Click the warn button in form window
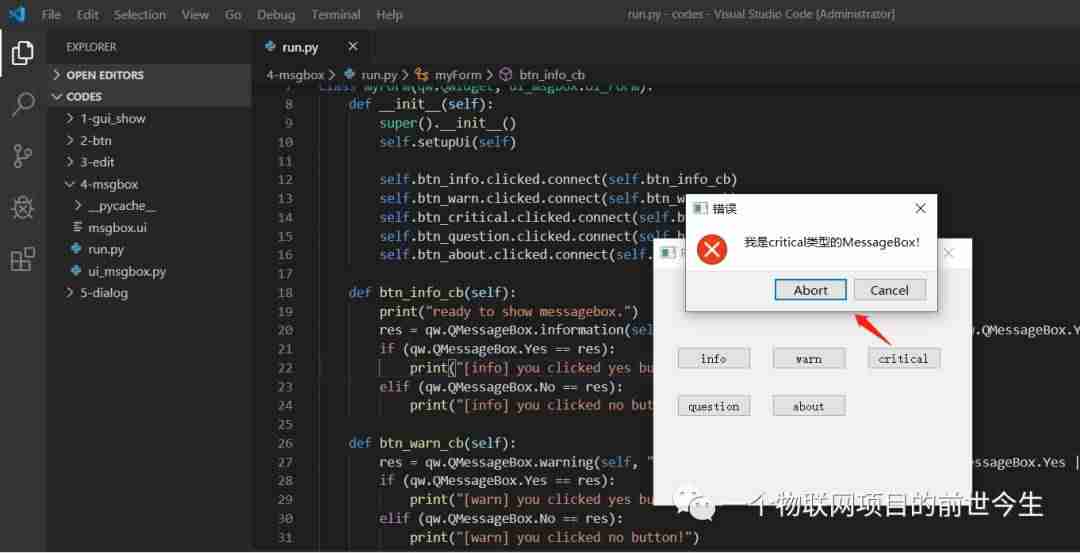The height and width of the screenshot is (553, 1080). point(809,358)
